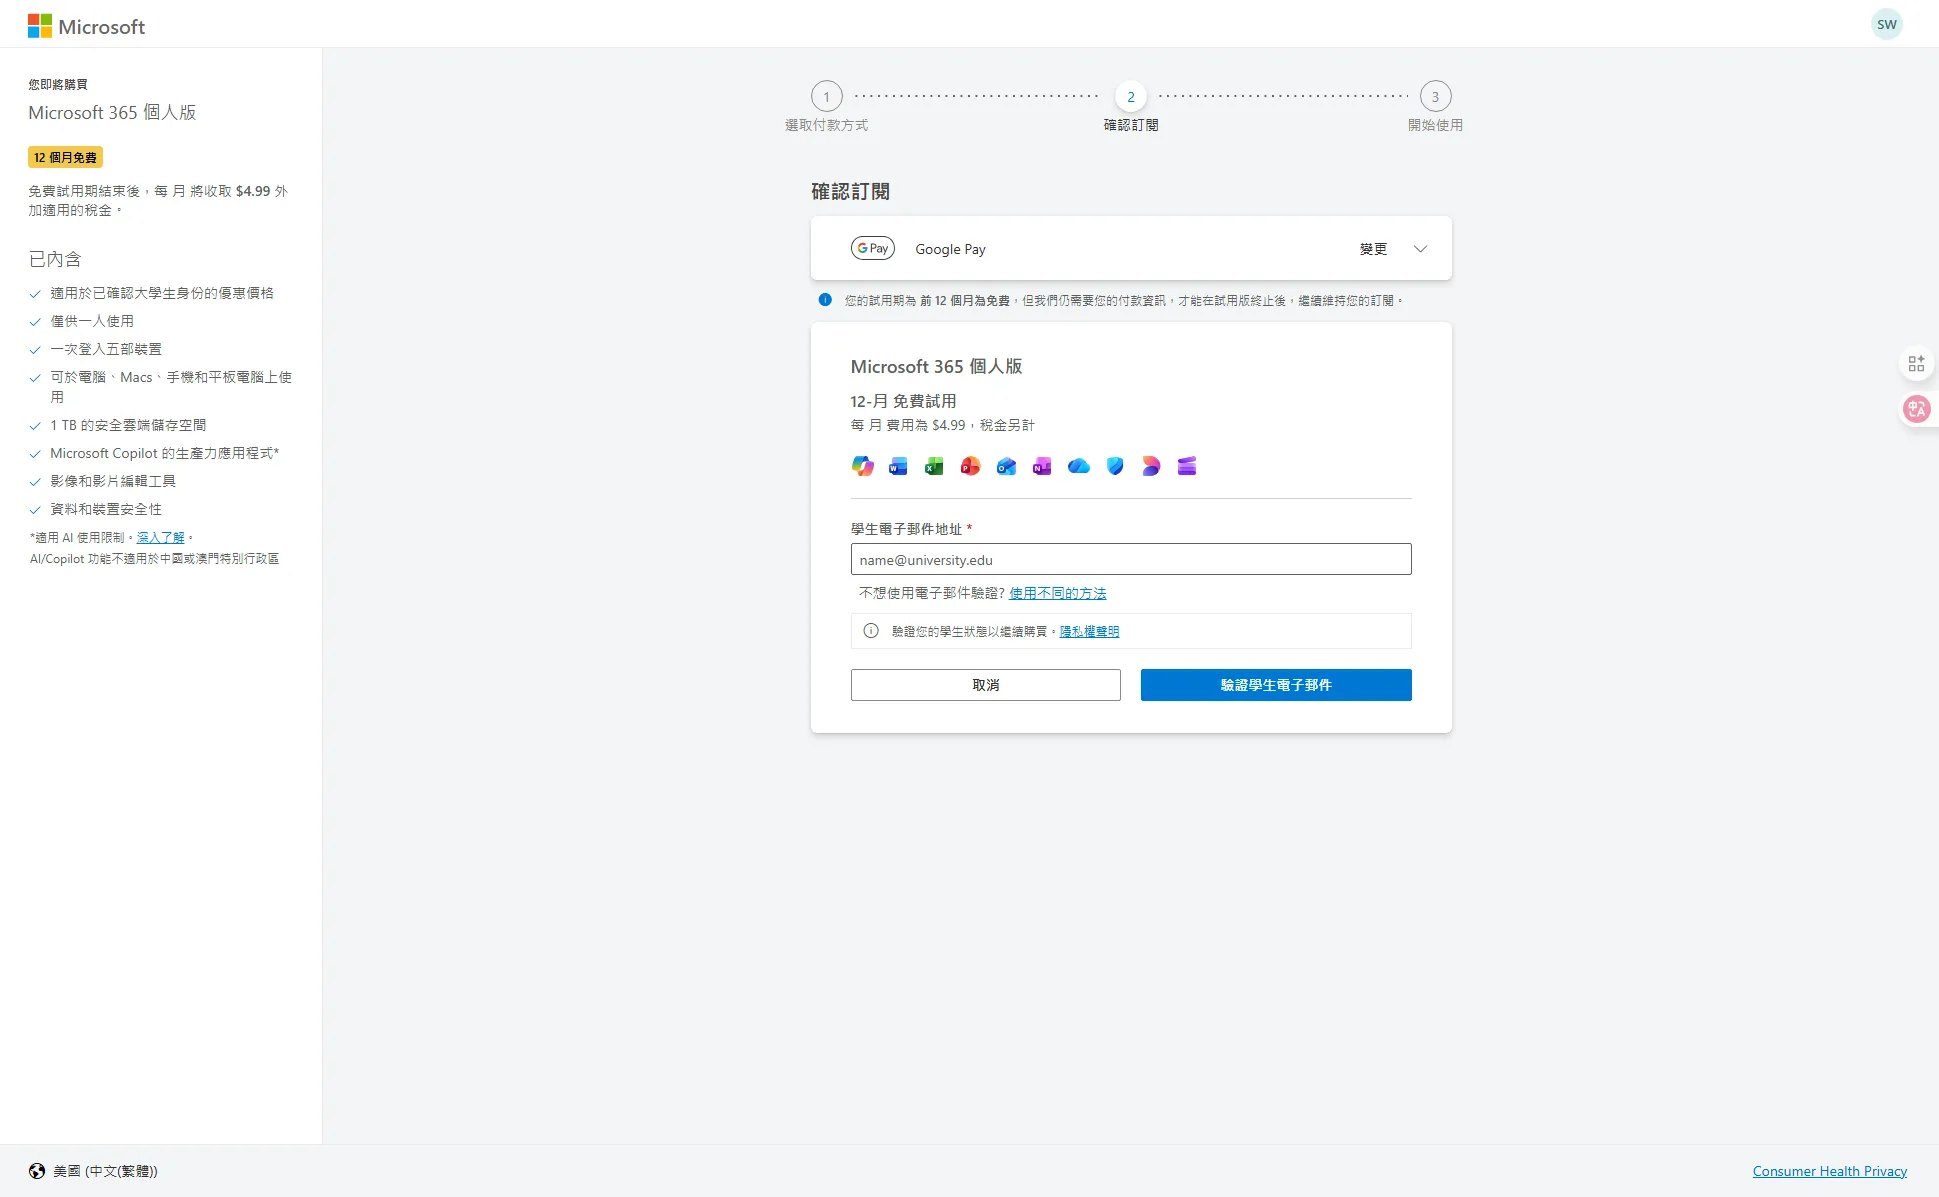Open region selector 美國 (中文(繁體))
This screenshot has height=1197, width=1939.
point(93,1171)
